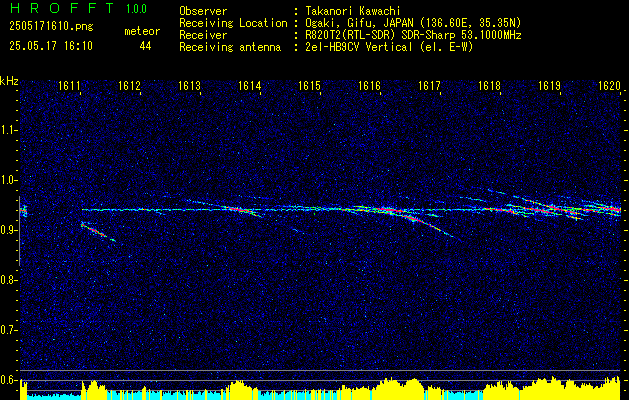Click the 1.0 kHz frequency label
629x400 pixels.
tap(8, 180)
